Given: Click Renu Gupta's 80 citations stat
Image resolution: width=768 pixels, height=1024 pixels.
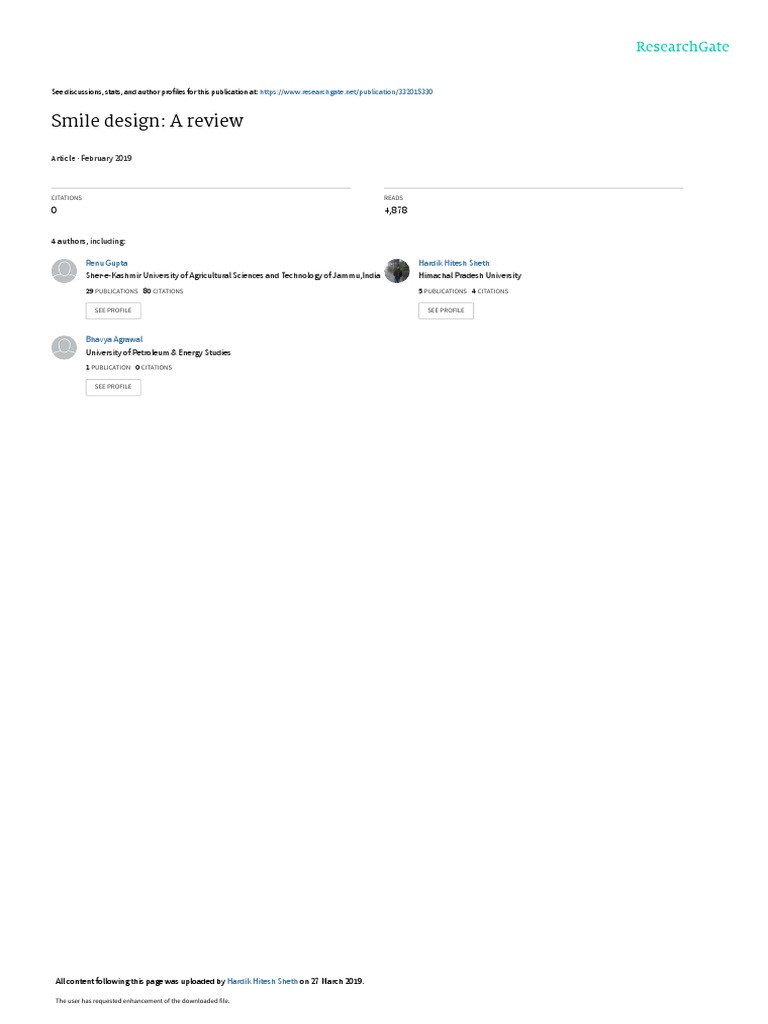Looking at the screenshot, I should (x=163, y=291).
